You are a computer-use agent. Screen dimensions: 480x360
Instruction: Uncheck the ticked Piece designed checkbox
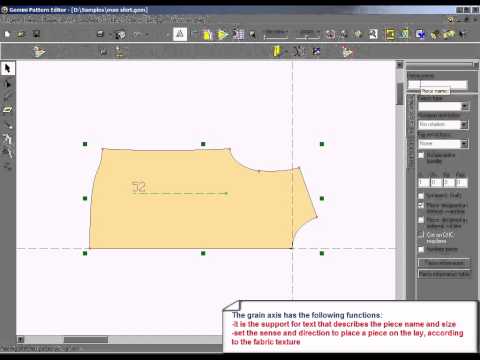tap(421, 205)
